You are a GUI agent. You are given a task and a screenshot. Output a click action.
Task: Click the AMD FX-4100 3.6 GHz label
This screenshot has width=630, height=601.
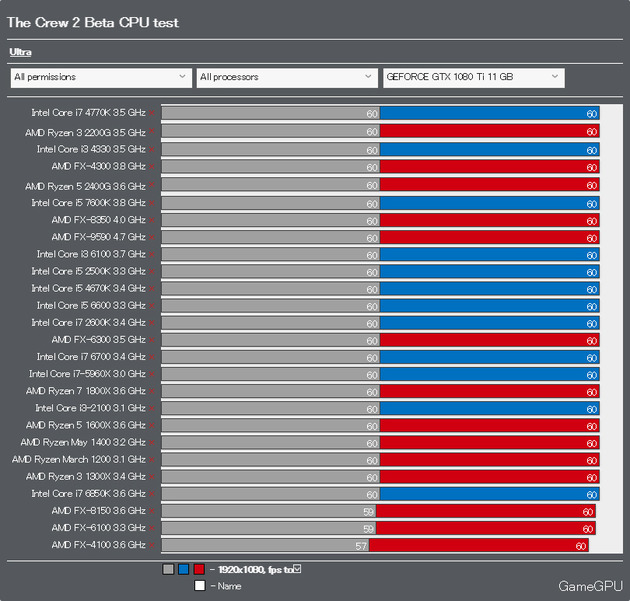(x=98, y=545)
